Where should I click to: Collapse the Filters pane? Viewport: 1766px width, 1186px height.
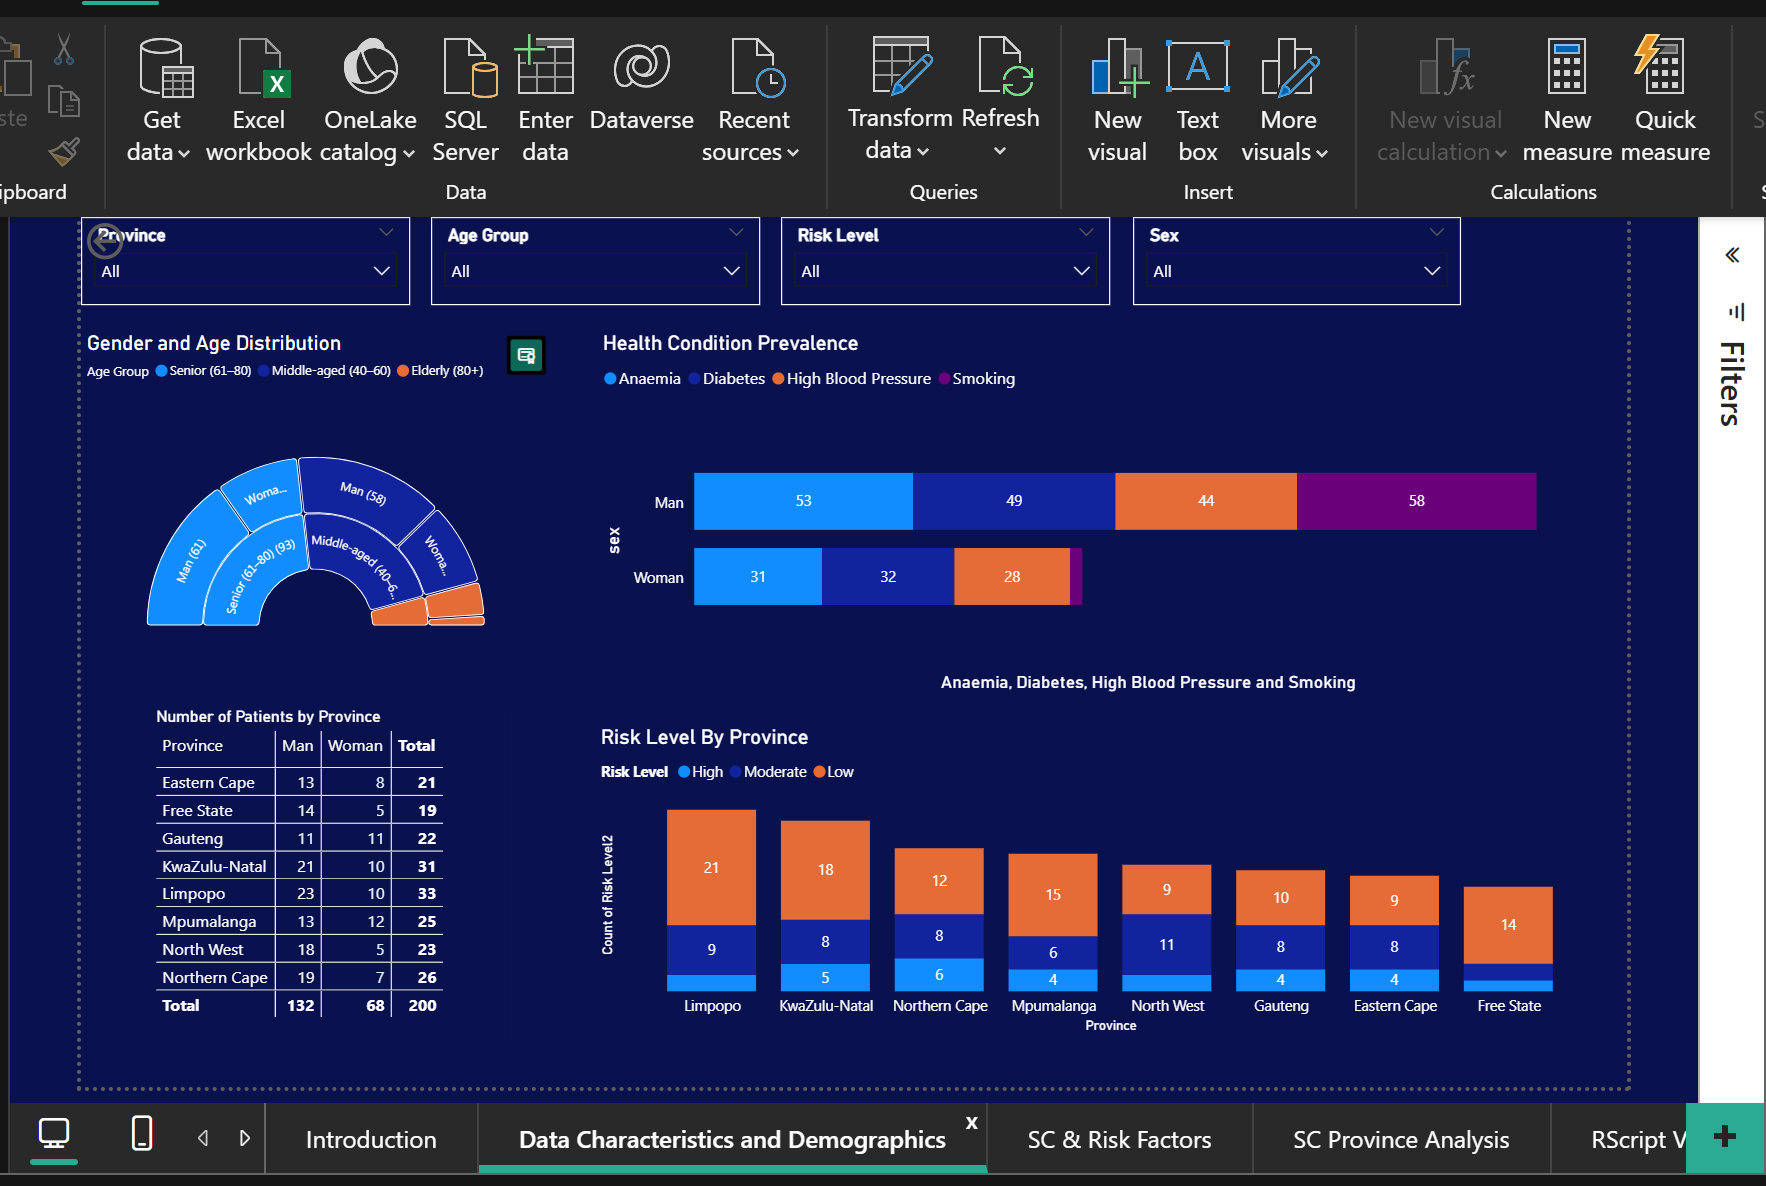coord(1731,255)
